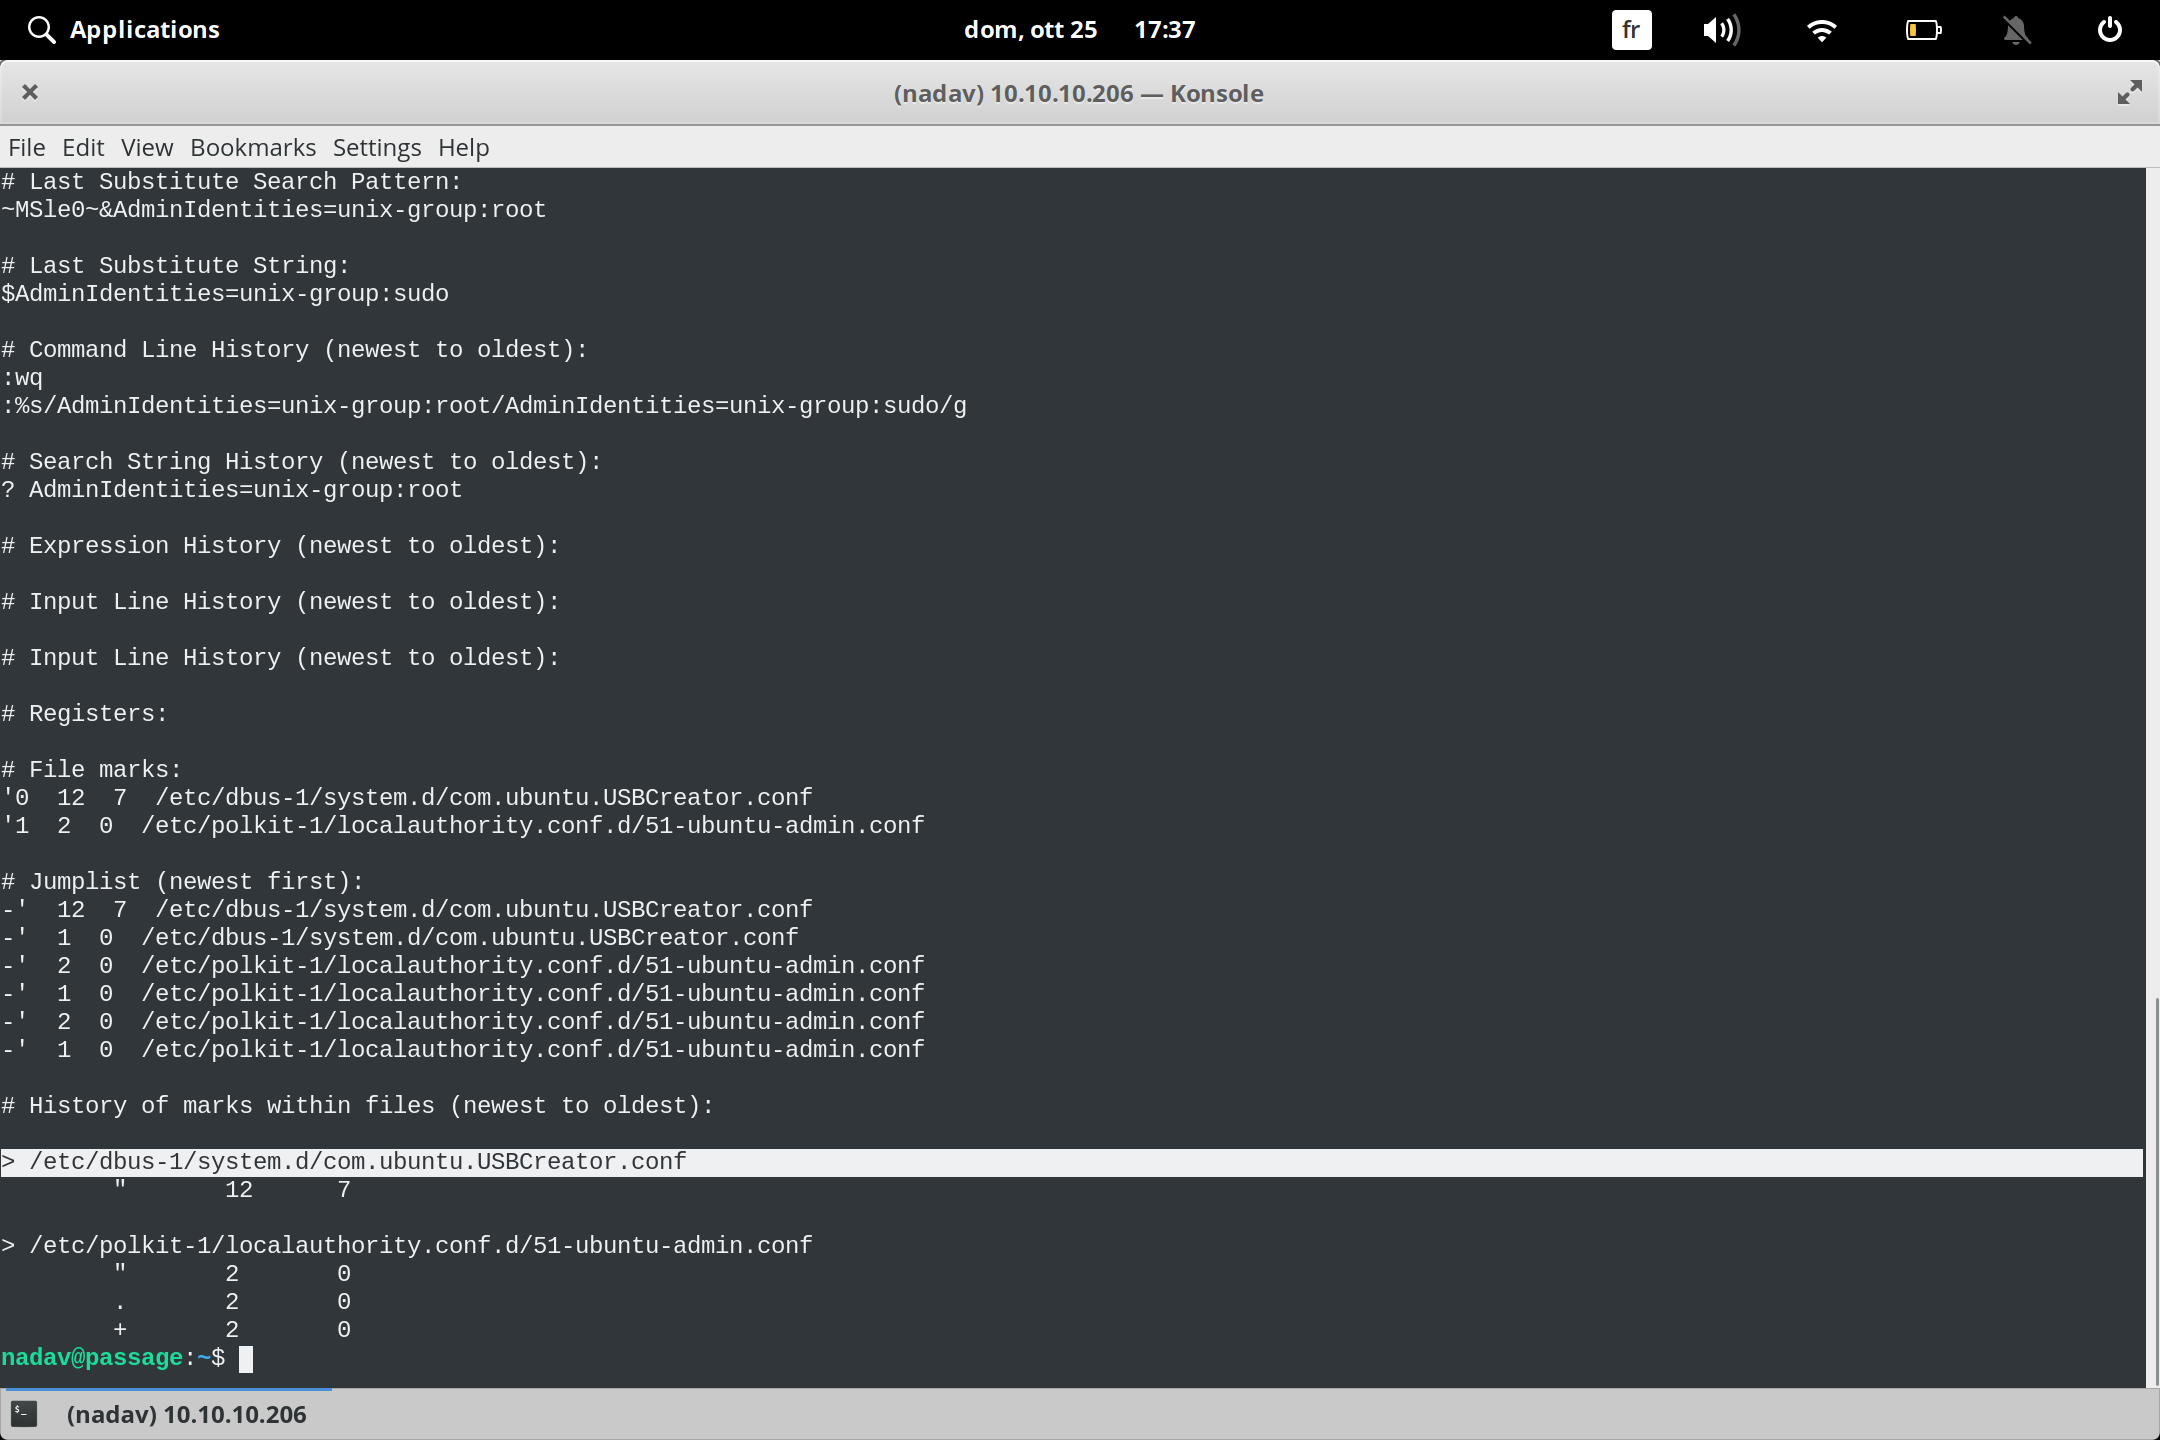This screenshot has width=2160, height=1440.
Task: Click the power icon on the top panel
Action: click(x=2108, y=29)
